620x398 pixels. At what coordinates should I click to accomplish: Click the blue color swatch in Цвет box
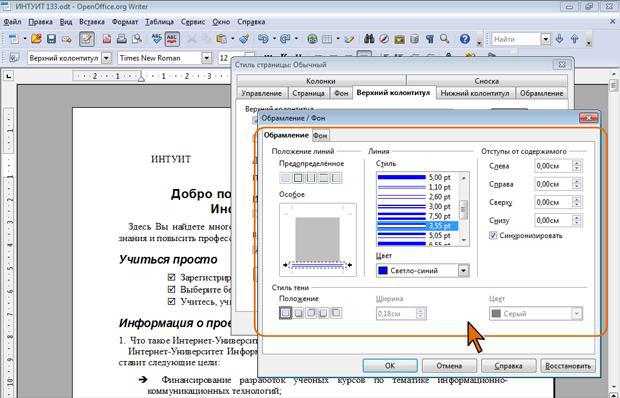[x=383, y=271]
